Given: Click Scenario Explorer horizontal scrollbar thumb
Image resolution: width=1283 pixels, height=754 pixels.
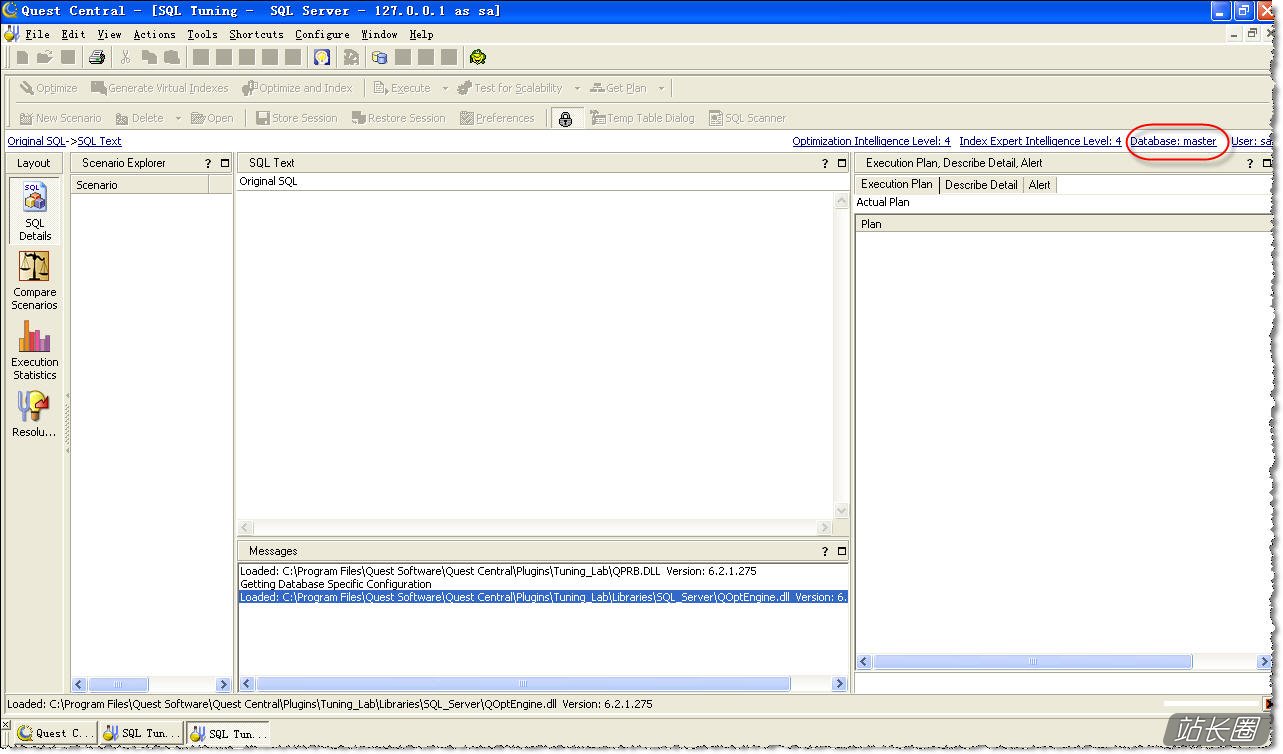Looking at the screenshot, I should pyautogui.click(x=118, y=685).
